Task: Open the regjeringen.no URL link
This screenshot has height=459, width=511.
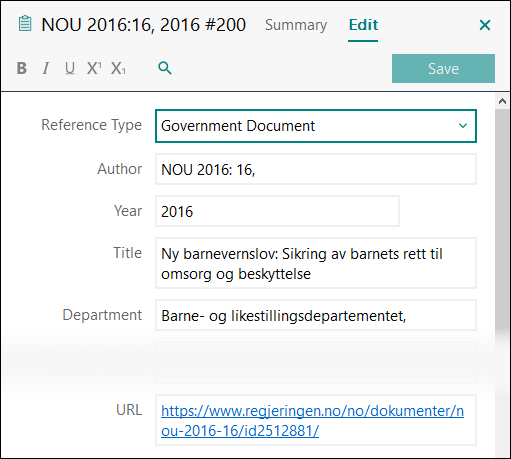Action: point(312,421)
